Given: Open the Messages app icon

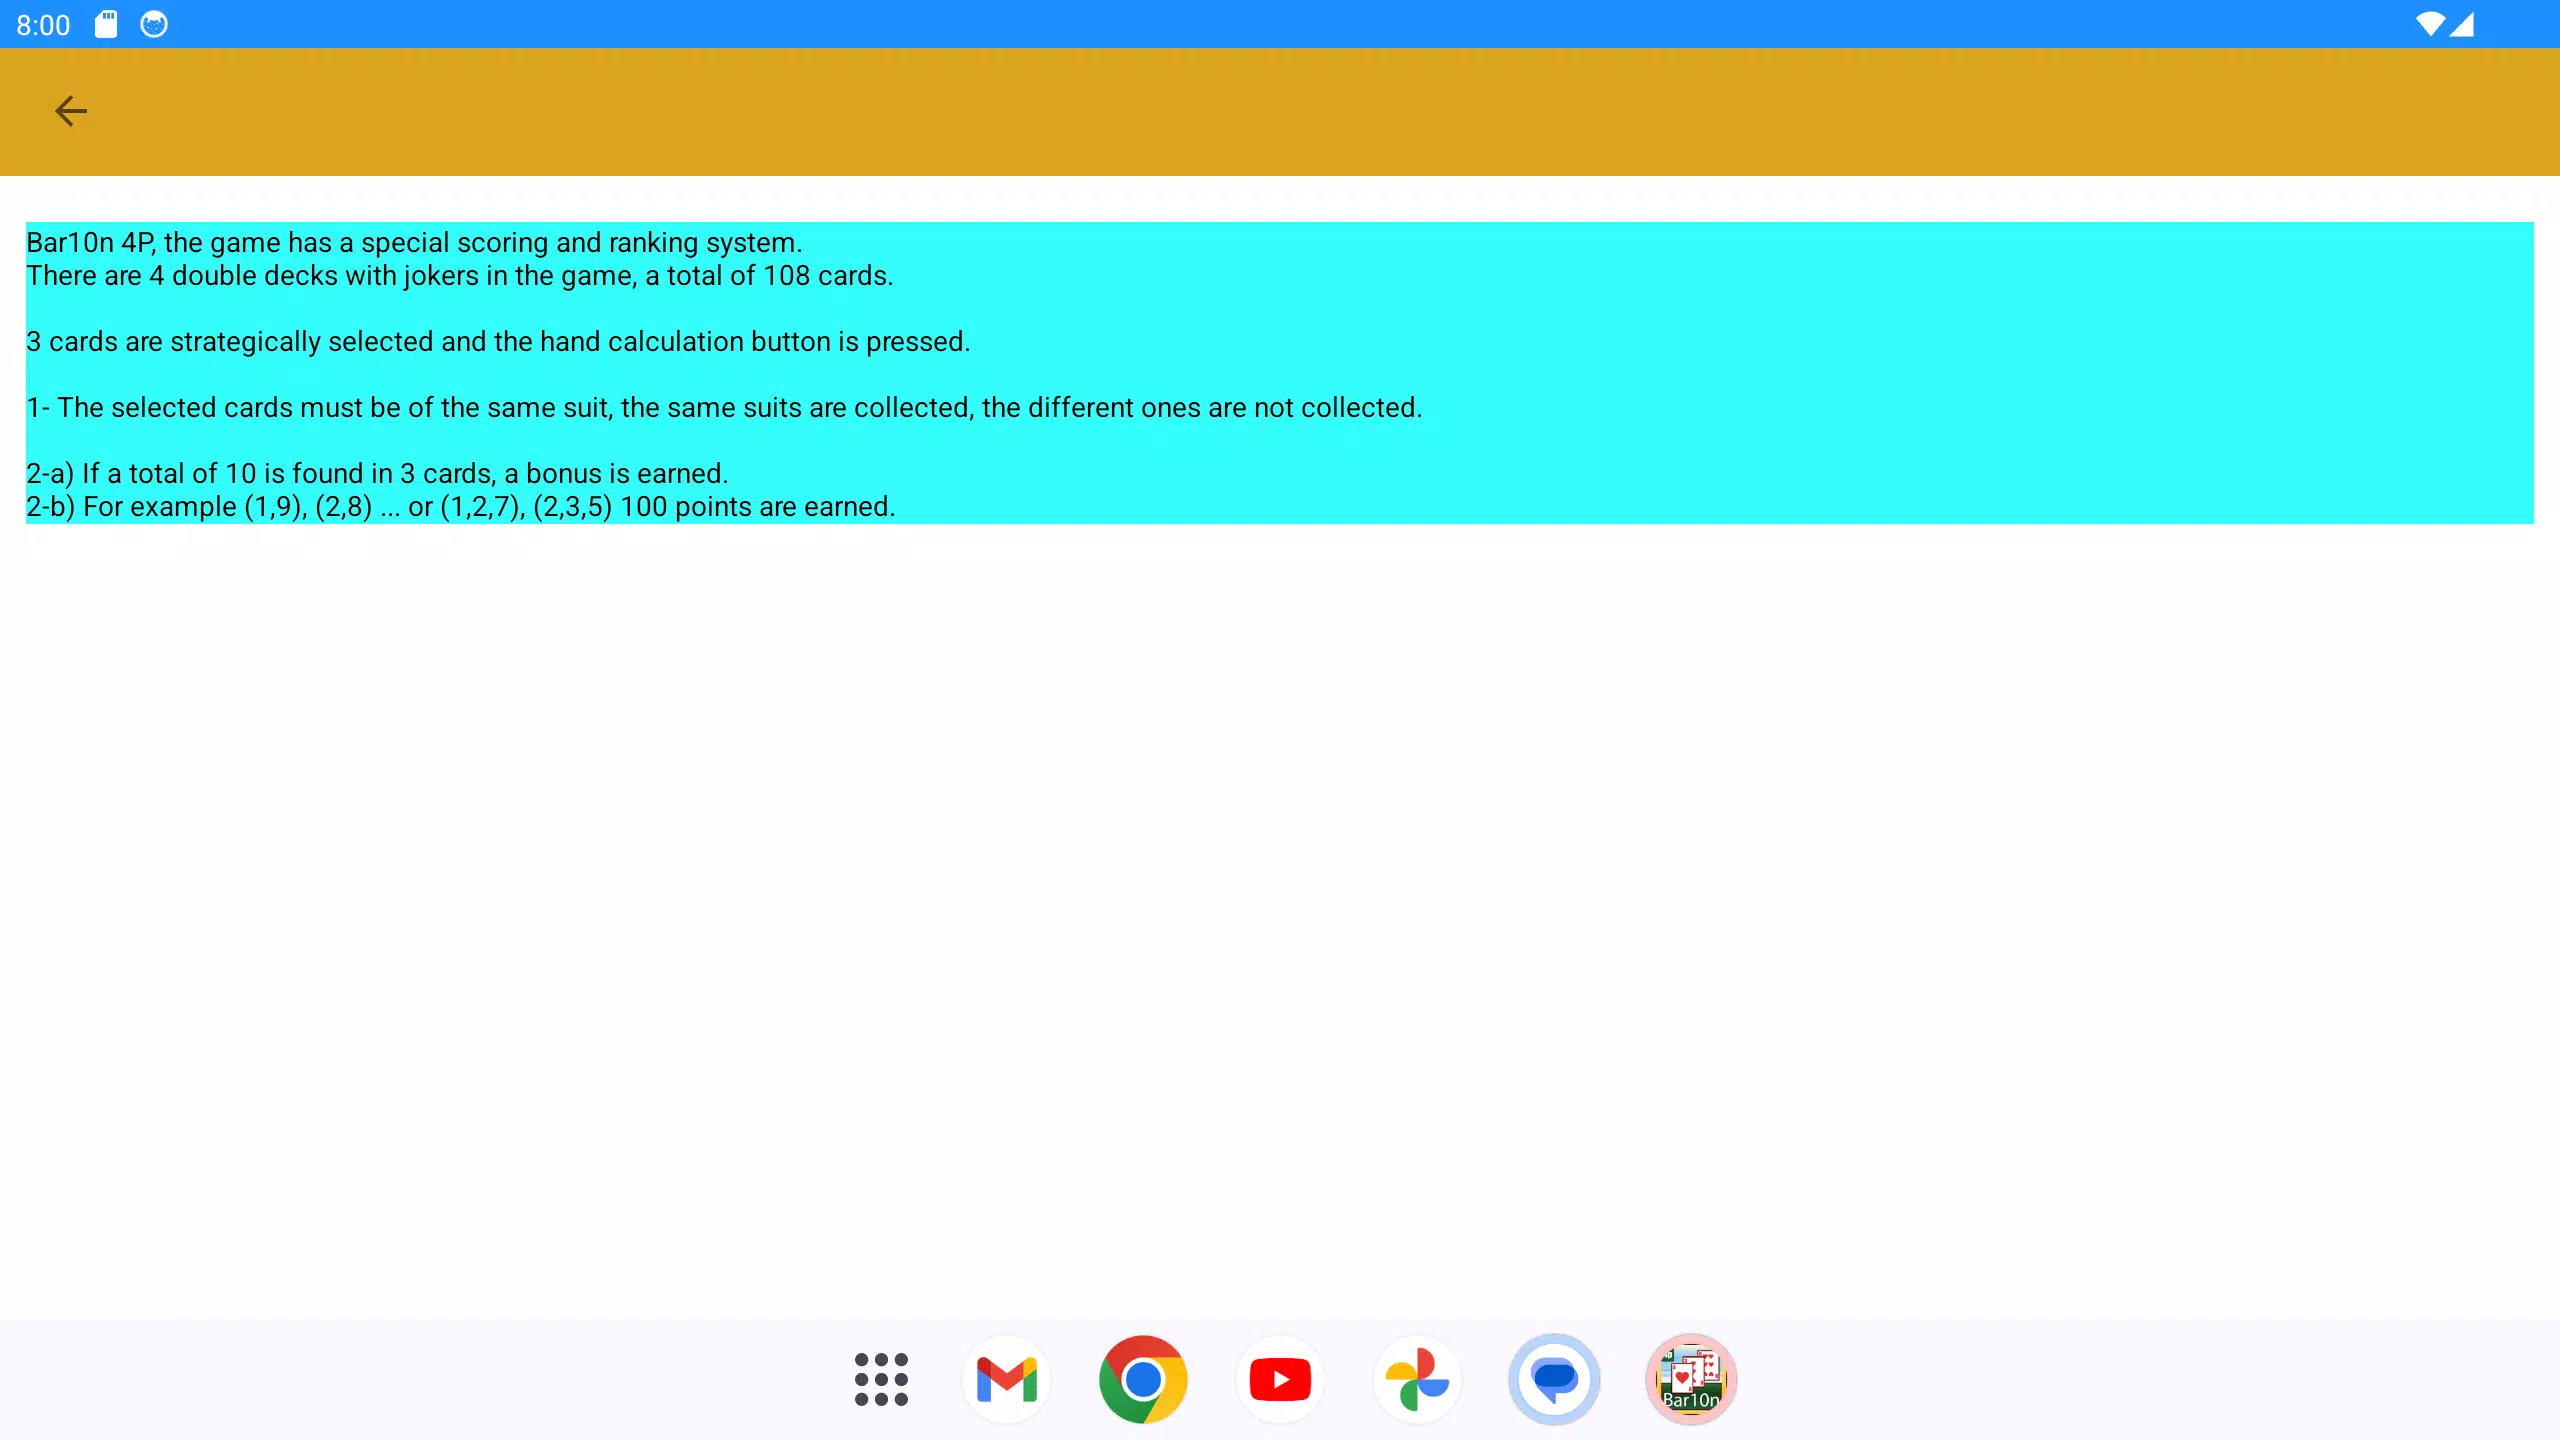Looking at the screenshot, I should tap(1554, 1379).
